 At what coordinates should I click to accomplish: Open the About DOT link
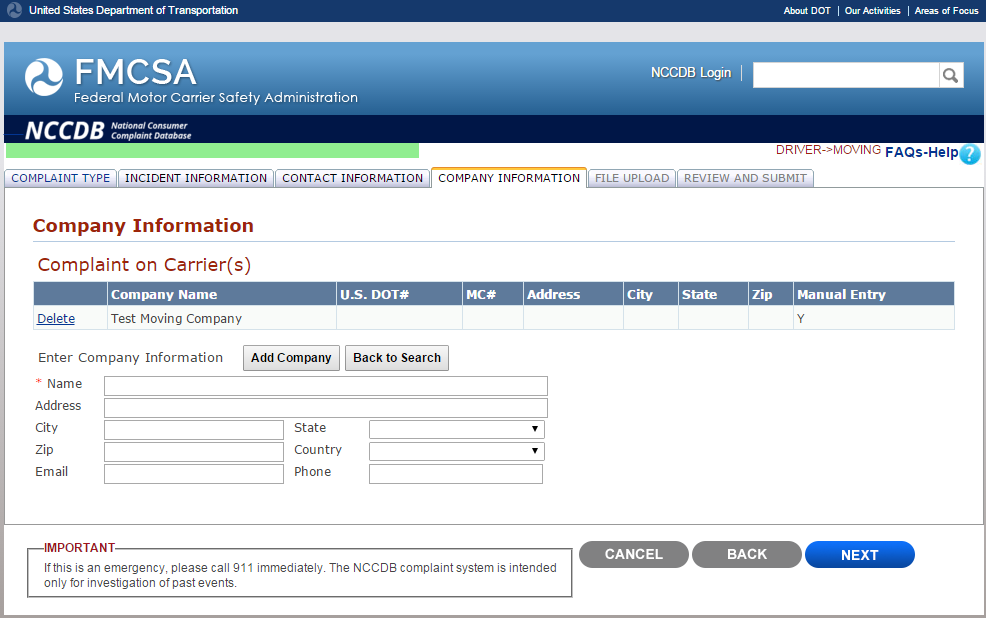click(807, 11)
